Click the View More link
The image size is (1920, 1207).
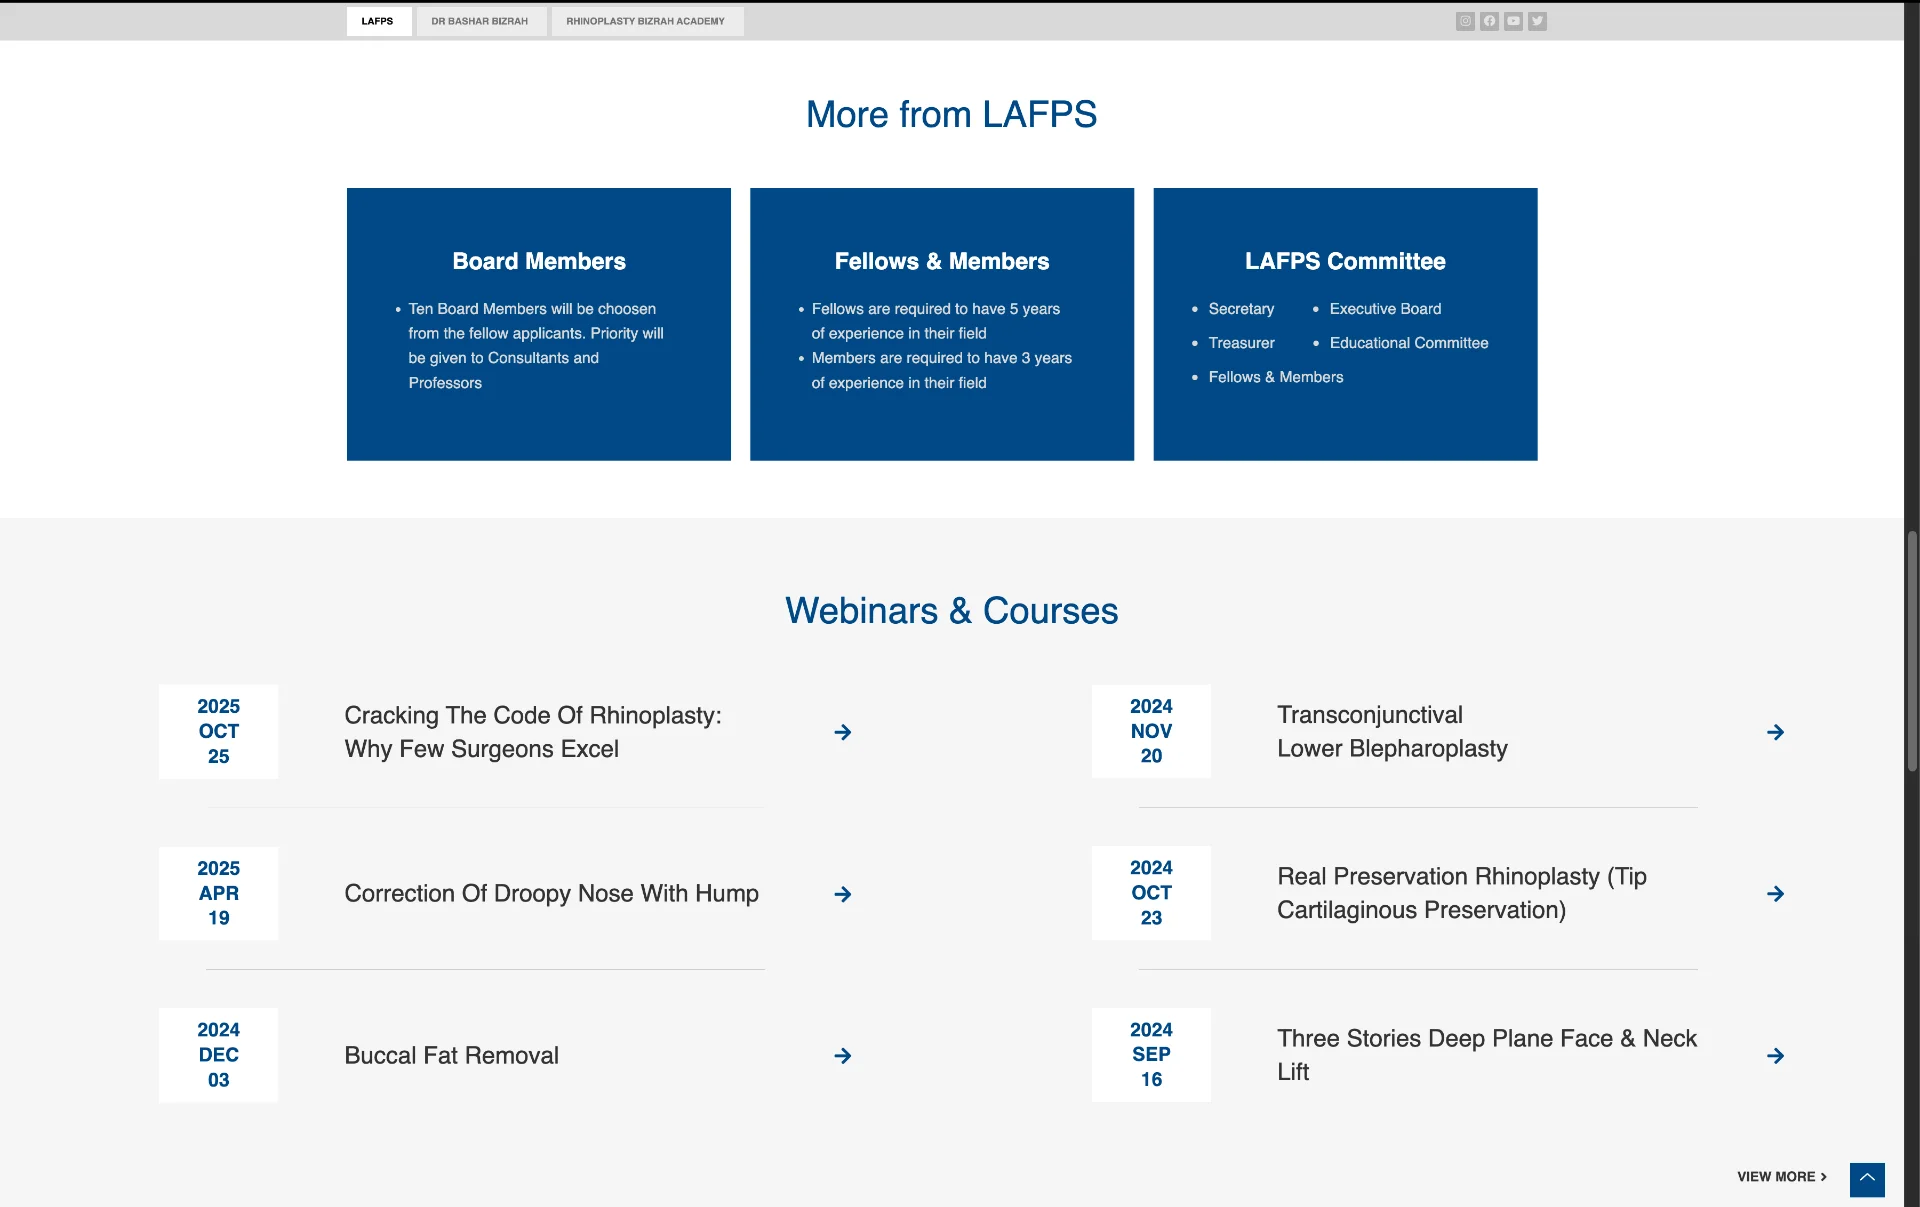1782,1177
